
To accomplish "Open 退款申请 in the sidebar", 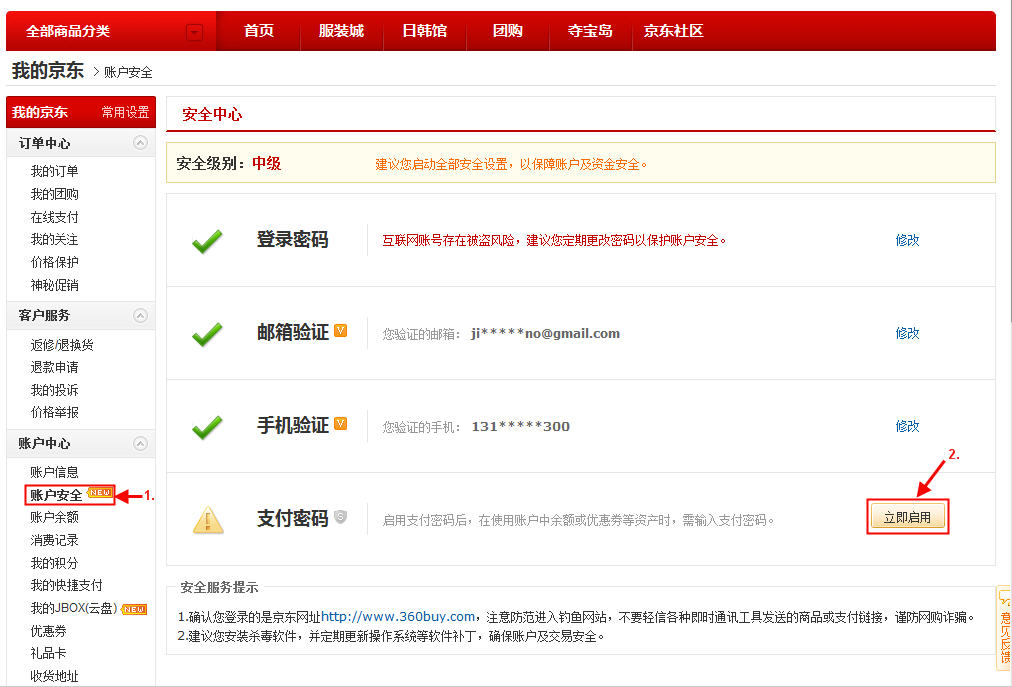I will point(54,367).
